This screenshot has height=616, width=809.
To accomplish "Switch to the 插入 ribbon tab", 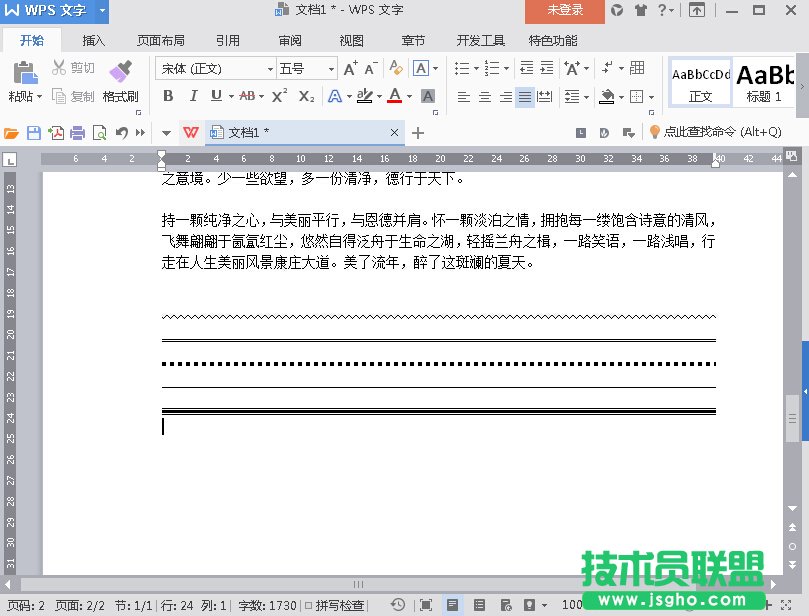I will (x=94, y=41).
